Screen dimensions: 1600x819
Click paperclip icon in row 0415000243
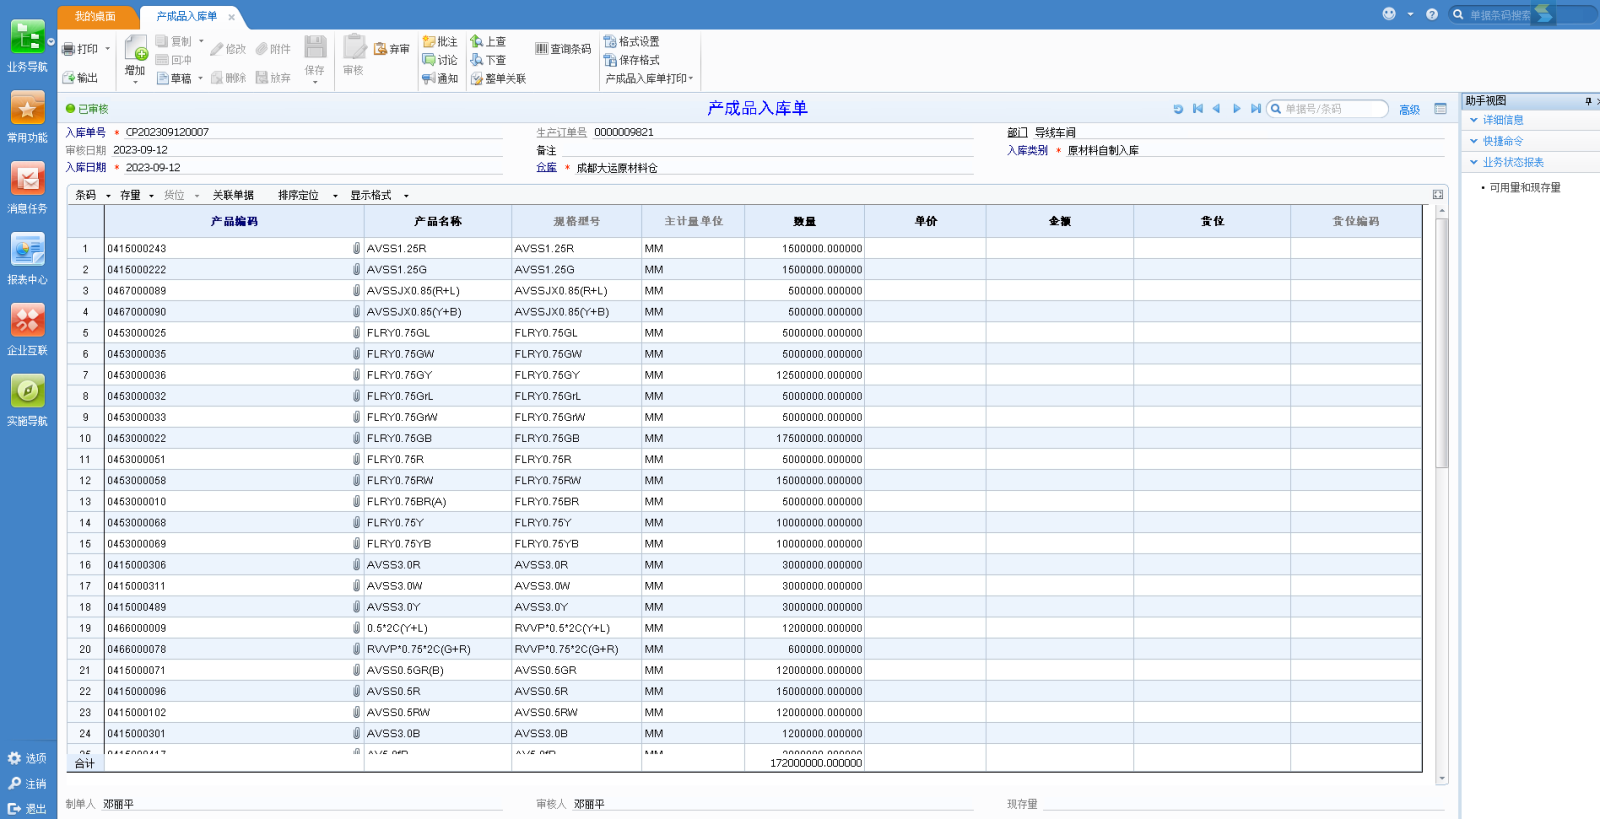click(x=356, y=248)
